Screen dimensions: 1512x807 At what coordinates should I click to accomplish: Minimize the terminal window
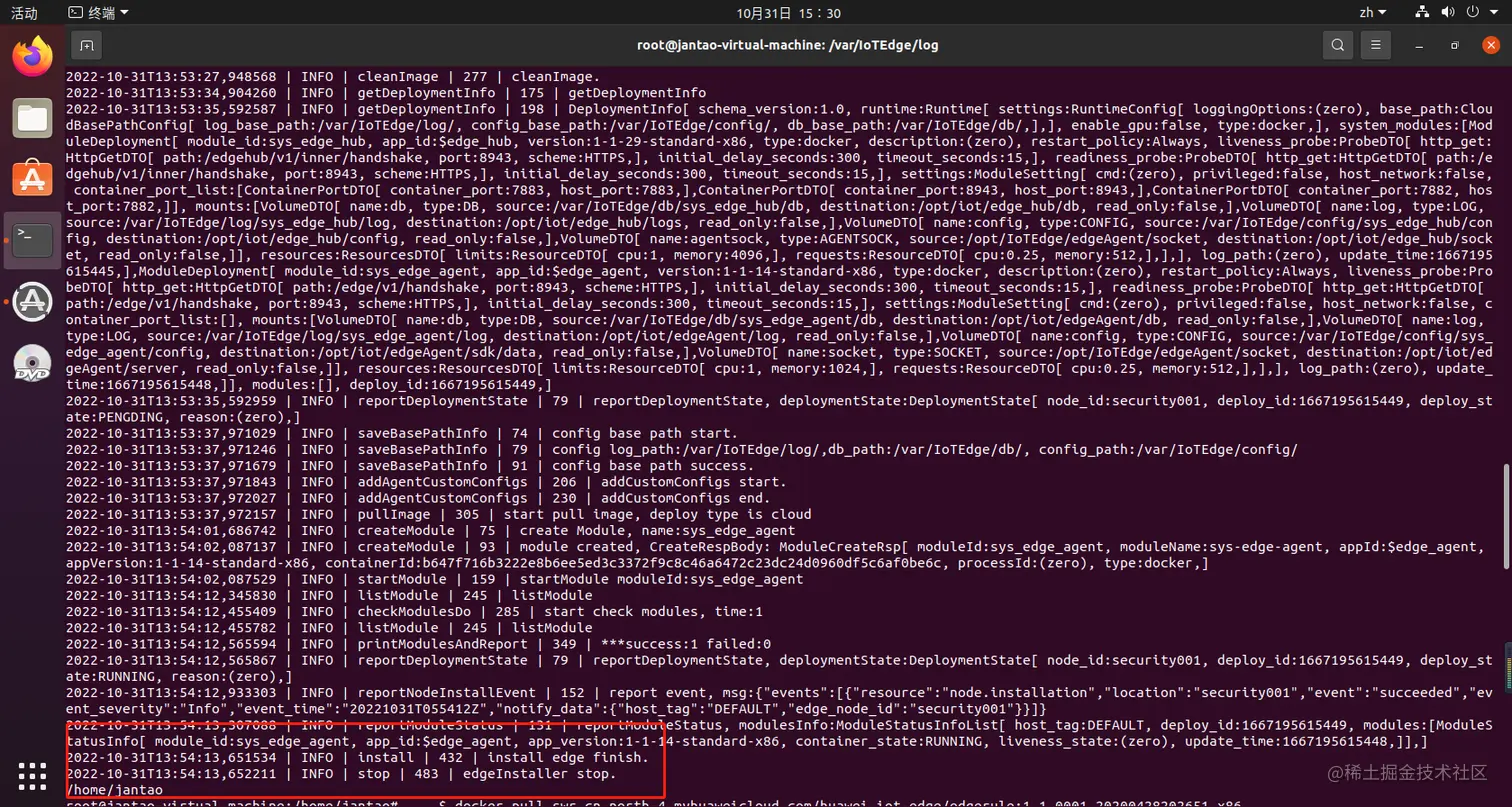[1421, 45]
